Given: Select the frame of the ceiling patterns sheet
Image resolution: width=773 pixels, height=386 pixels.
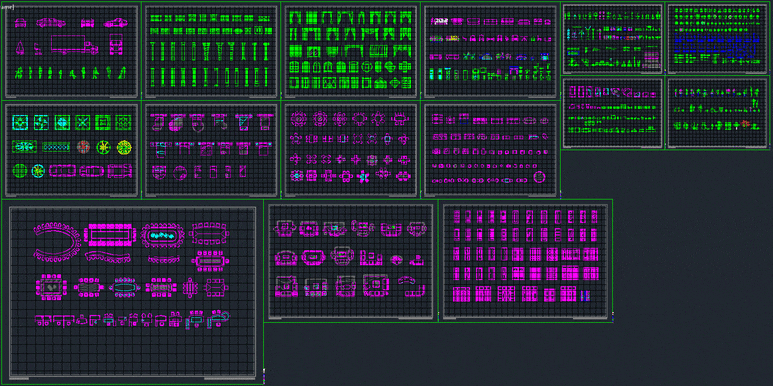Looking at the screenshot, I should 71,150.
